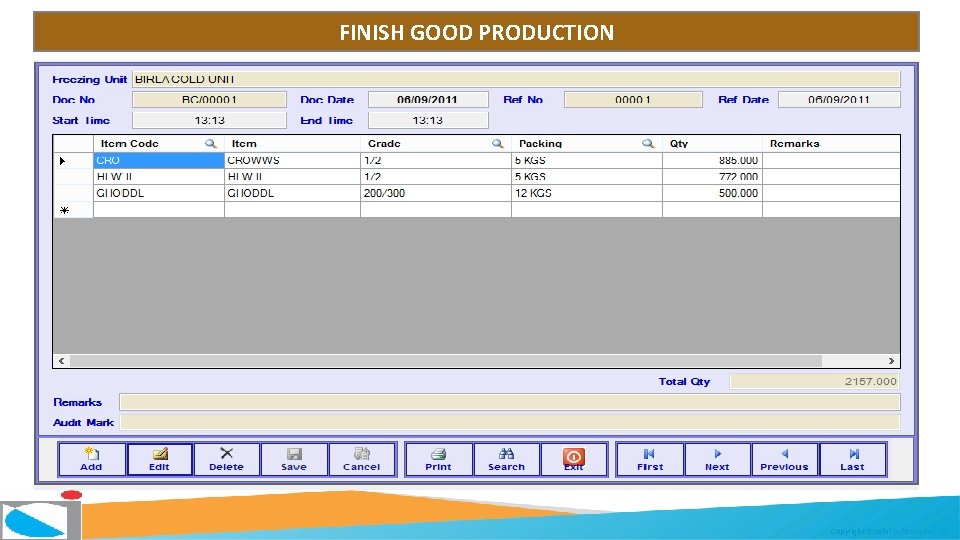Viewport: 960px width, 540px height.
Task: Click the Item column header
Action: (292, 143)
